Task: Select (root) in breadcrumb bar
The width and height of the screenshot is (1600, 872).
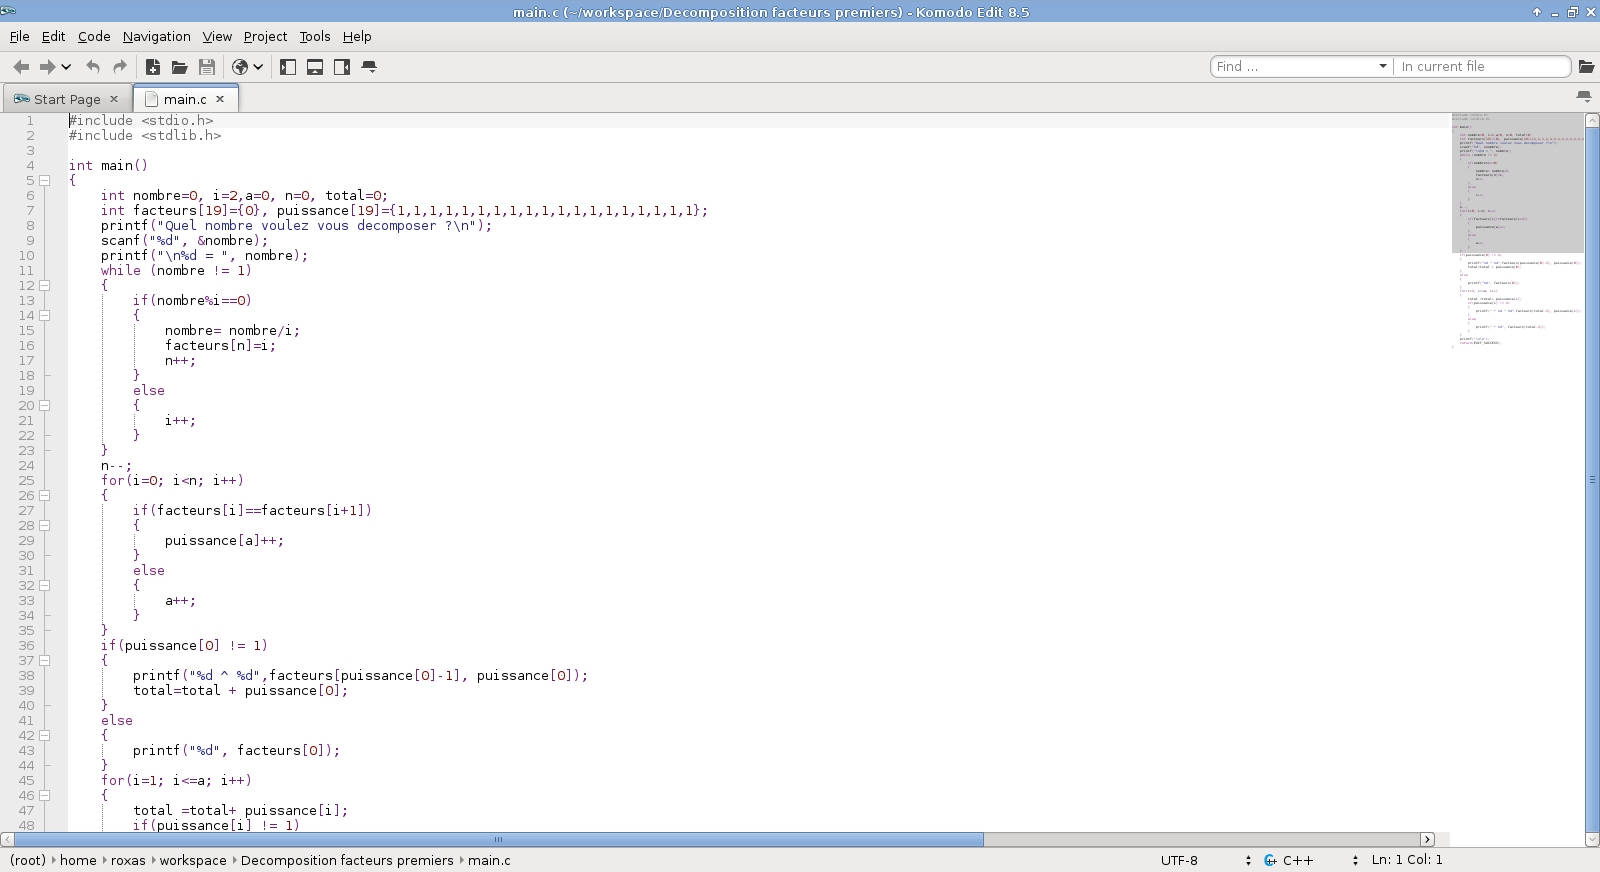Action: pos(28,860)
